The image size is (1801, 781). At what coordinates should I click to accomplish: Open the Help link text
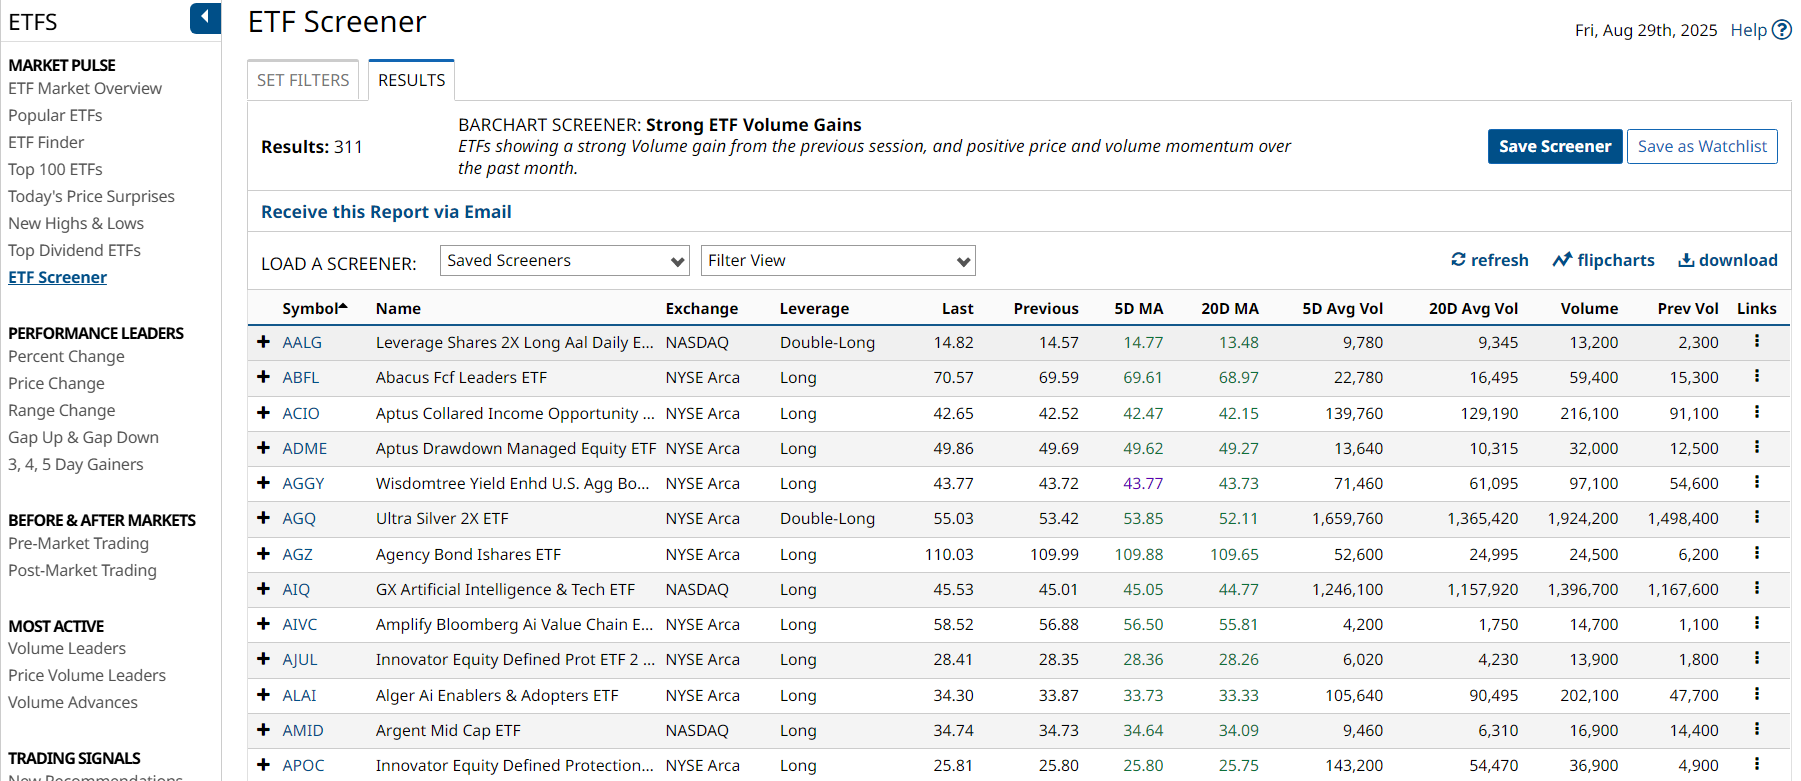point(1748,30)
